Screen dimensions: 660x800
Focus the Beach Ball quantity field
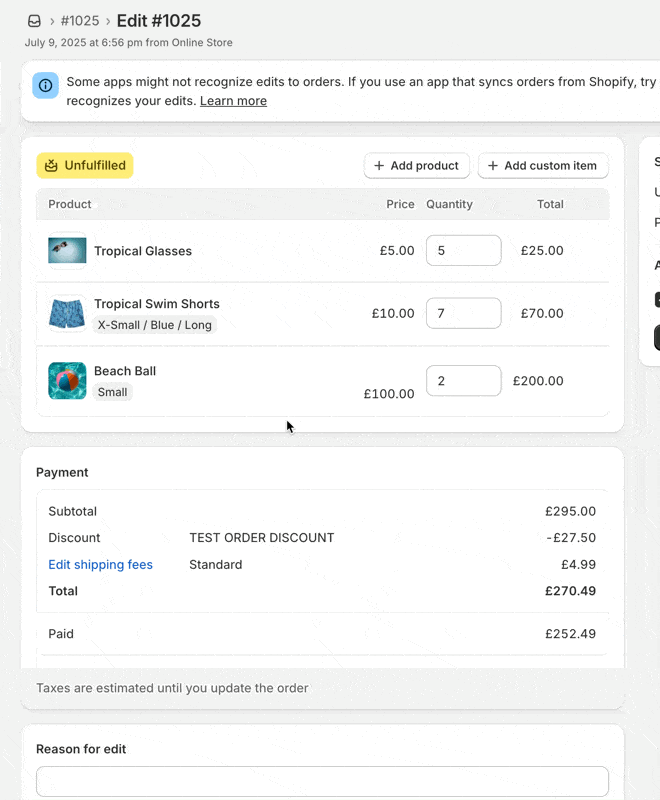[x=463, y=381]
